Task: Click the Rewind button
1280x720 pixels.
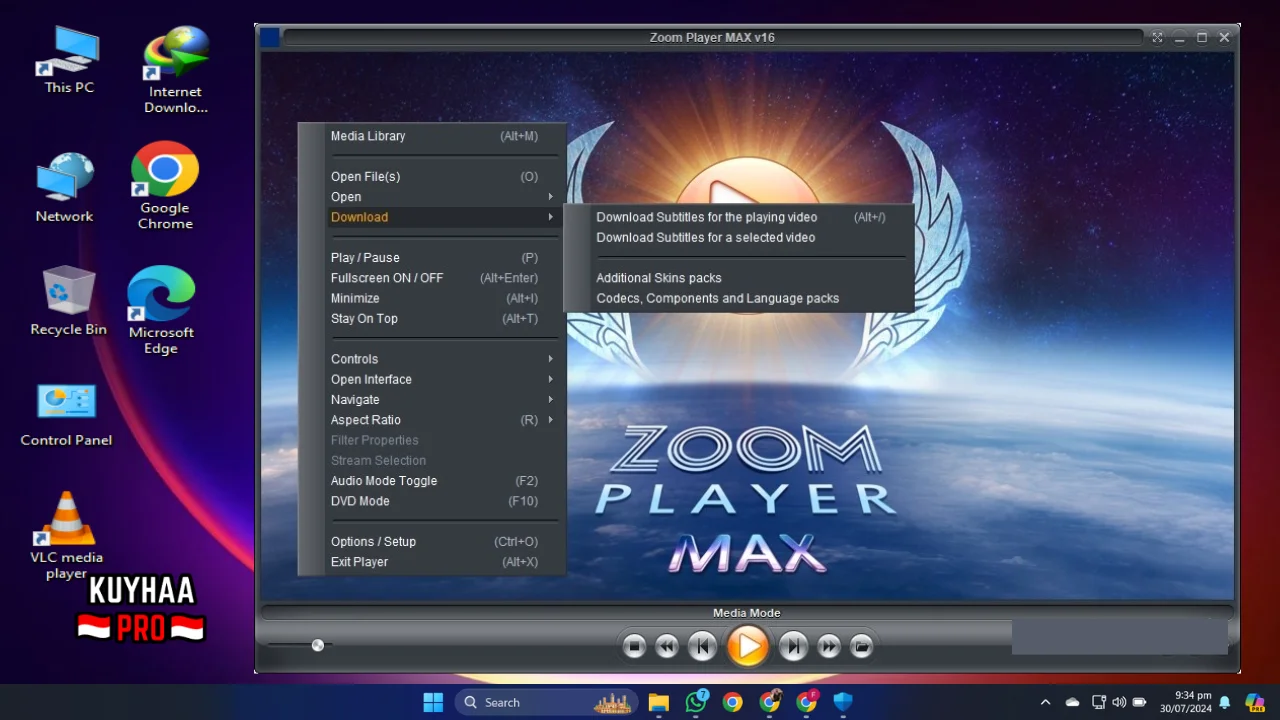Action: pos(667,647)
